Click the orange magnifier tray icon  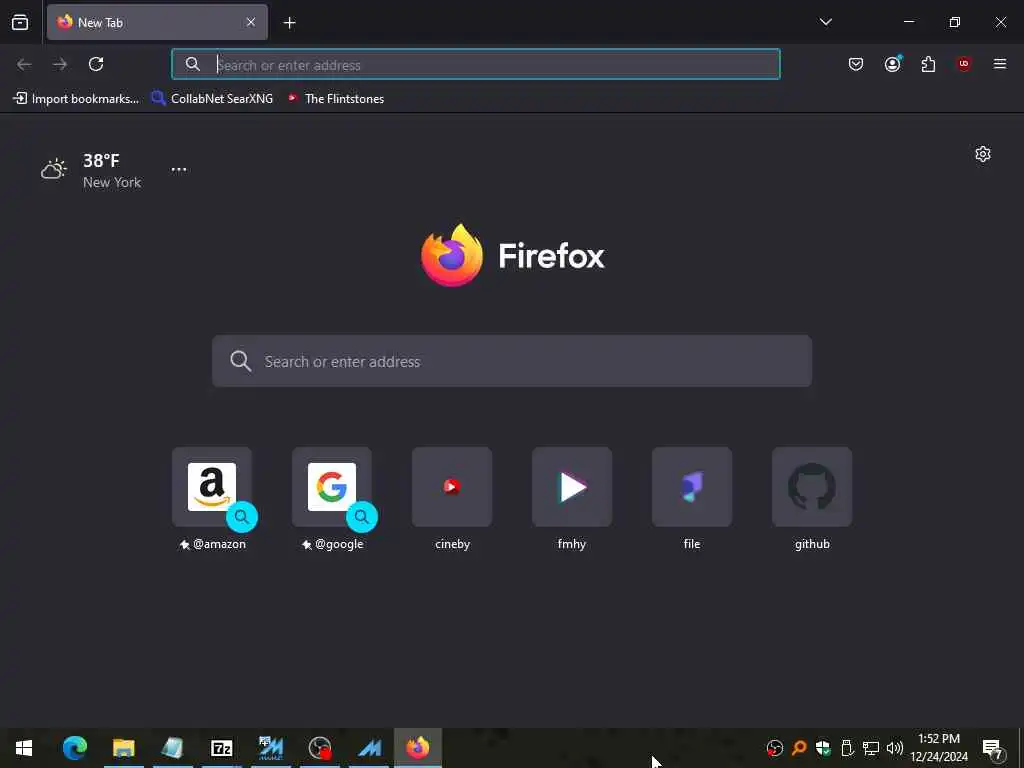click(799, 748)
